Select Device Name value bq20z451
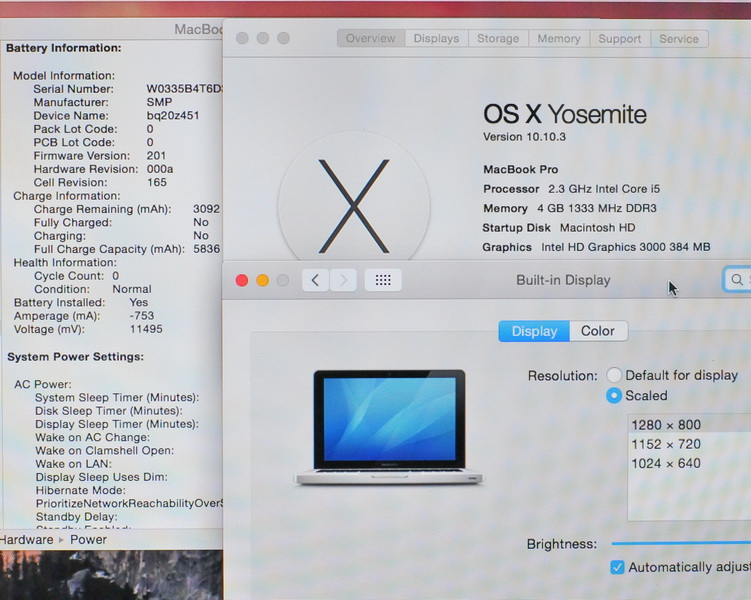This screenshot has width=751, height=600. (x=172, y=115)
